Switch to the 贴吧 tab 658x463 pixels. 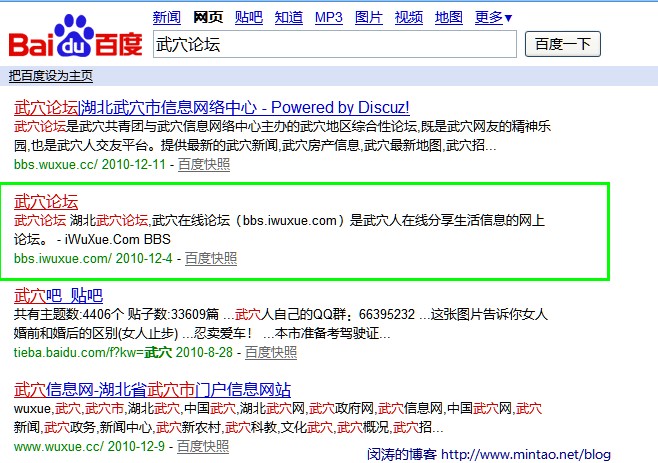(248, 17)
